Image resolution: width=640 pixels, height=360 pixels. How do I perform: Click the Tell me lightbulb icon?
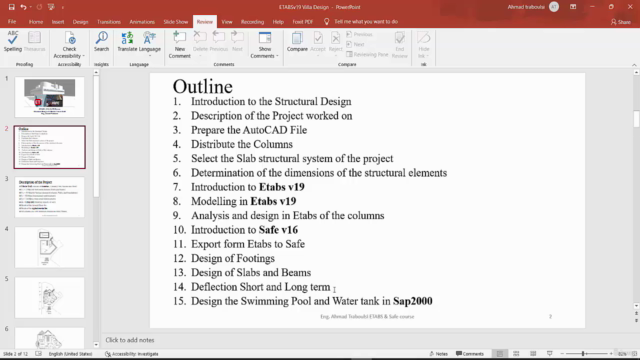(x=327, y=22)
